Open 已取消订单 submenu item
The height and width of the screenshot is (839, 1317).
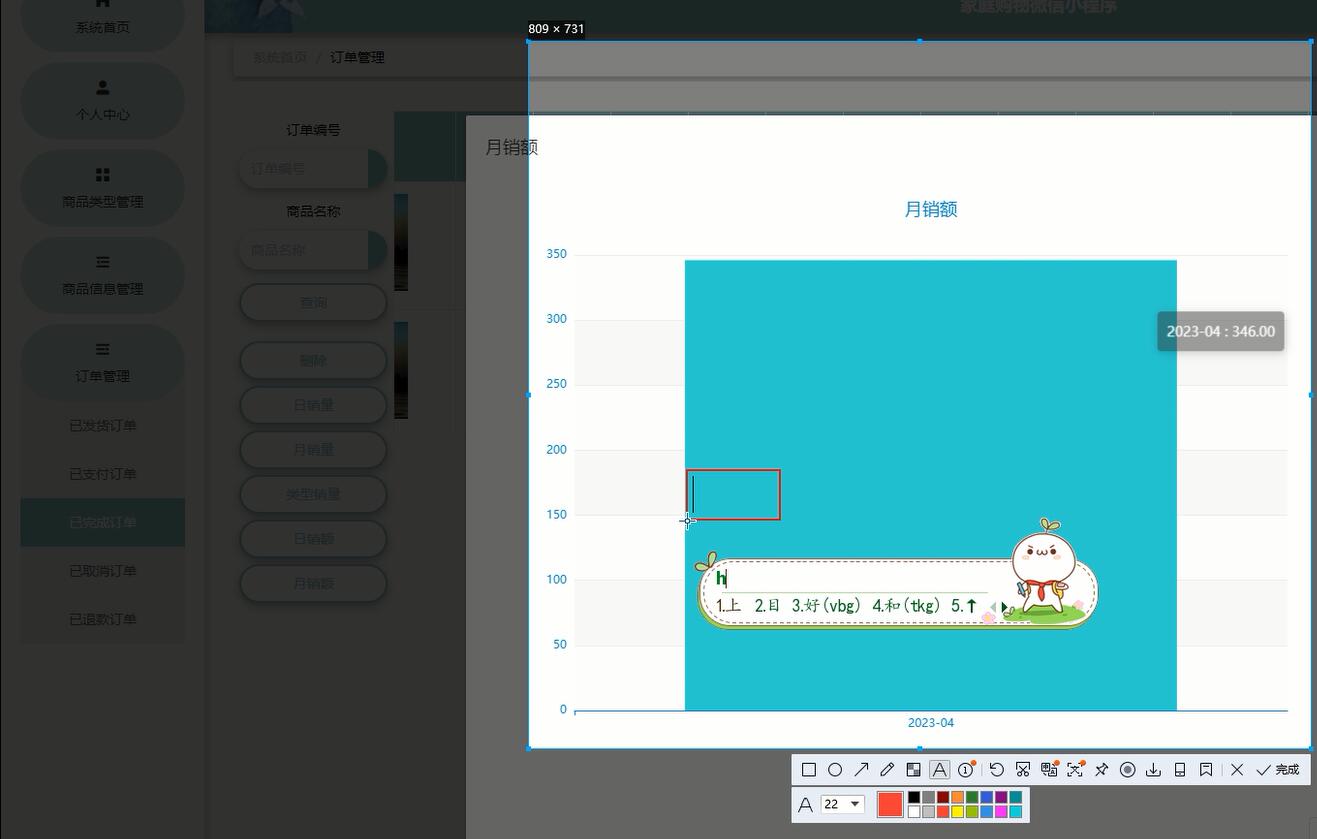click(102, 571)
